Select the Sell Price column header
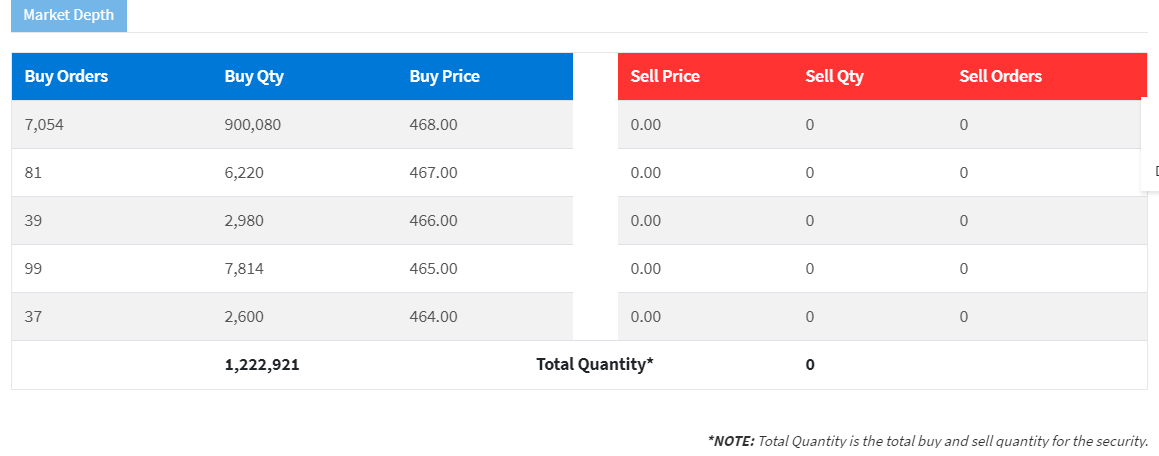 [x=665, y=76]
